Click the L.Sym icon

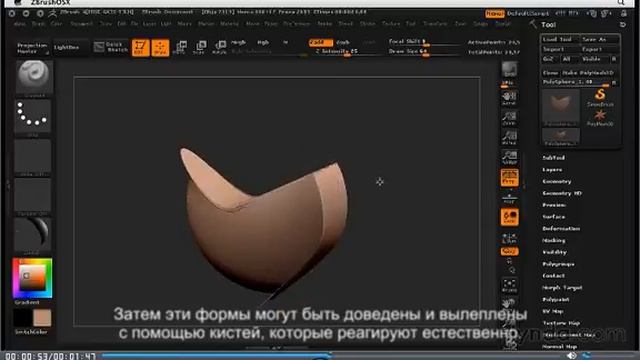coord(509,238)
